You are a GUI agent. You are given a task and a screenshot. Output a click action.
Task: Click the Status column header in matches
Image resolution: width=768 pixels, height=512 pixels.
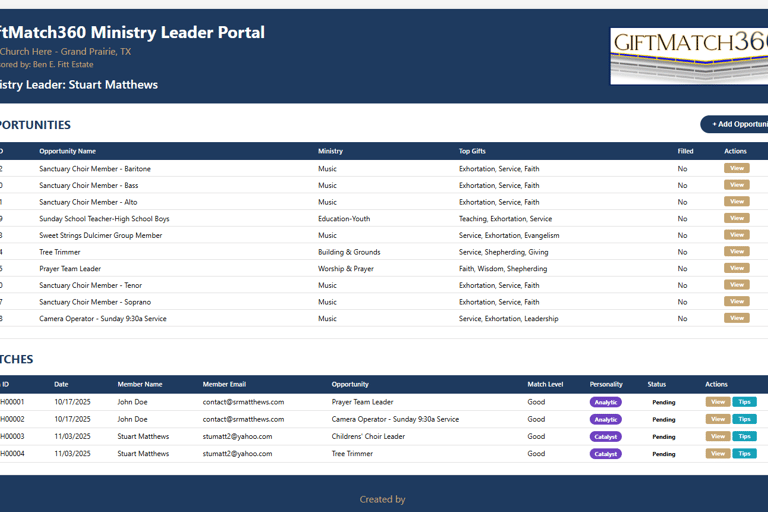tap(656, 385)
